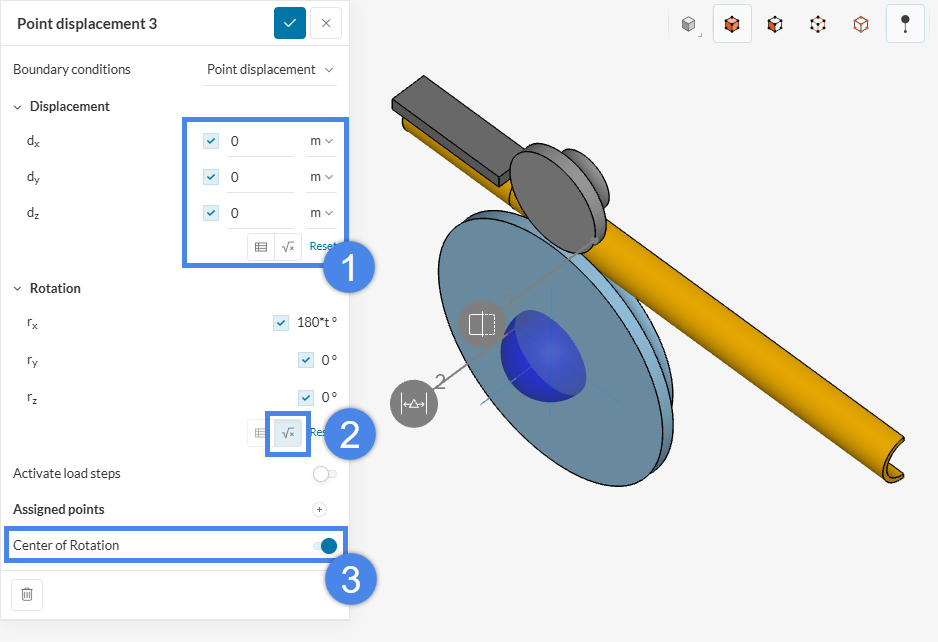The height and width of the screenshot is (642, 938).
Task: Activate the pin-shaped point selection tool
Action: click(x=905, y=24)
